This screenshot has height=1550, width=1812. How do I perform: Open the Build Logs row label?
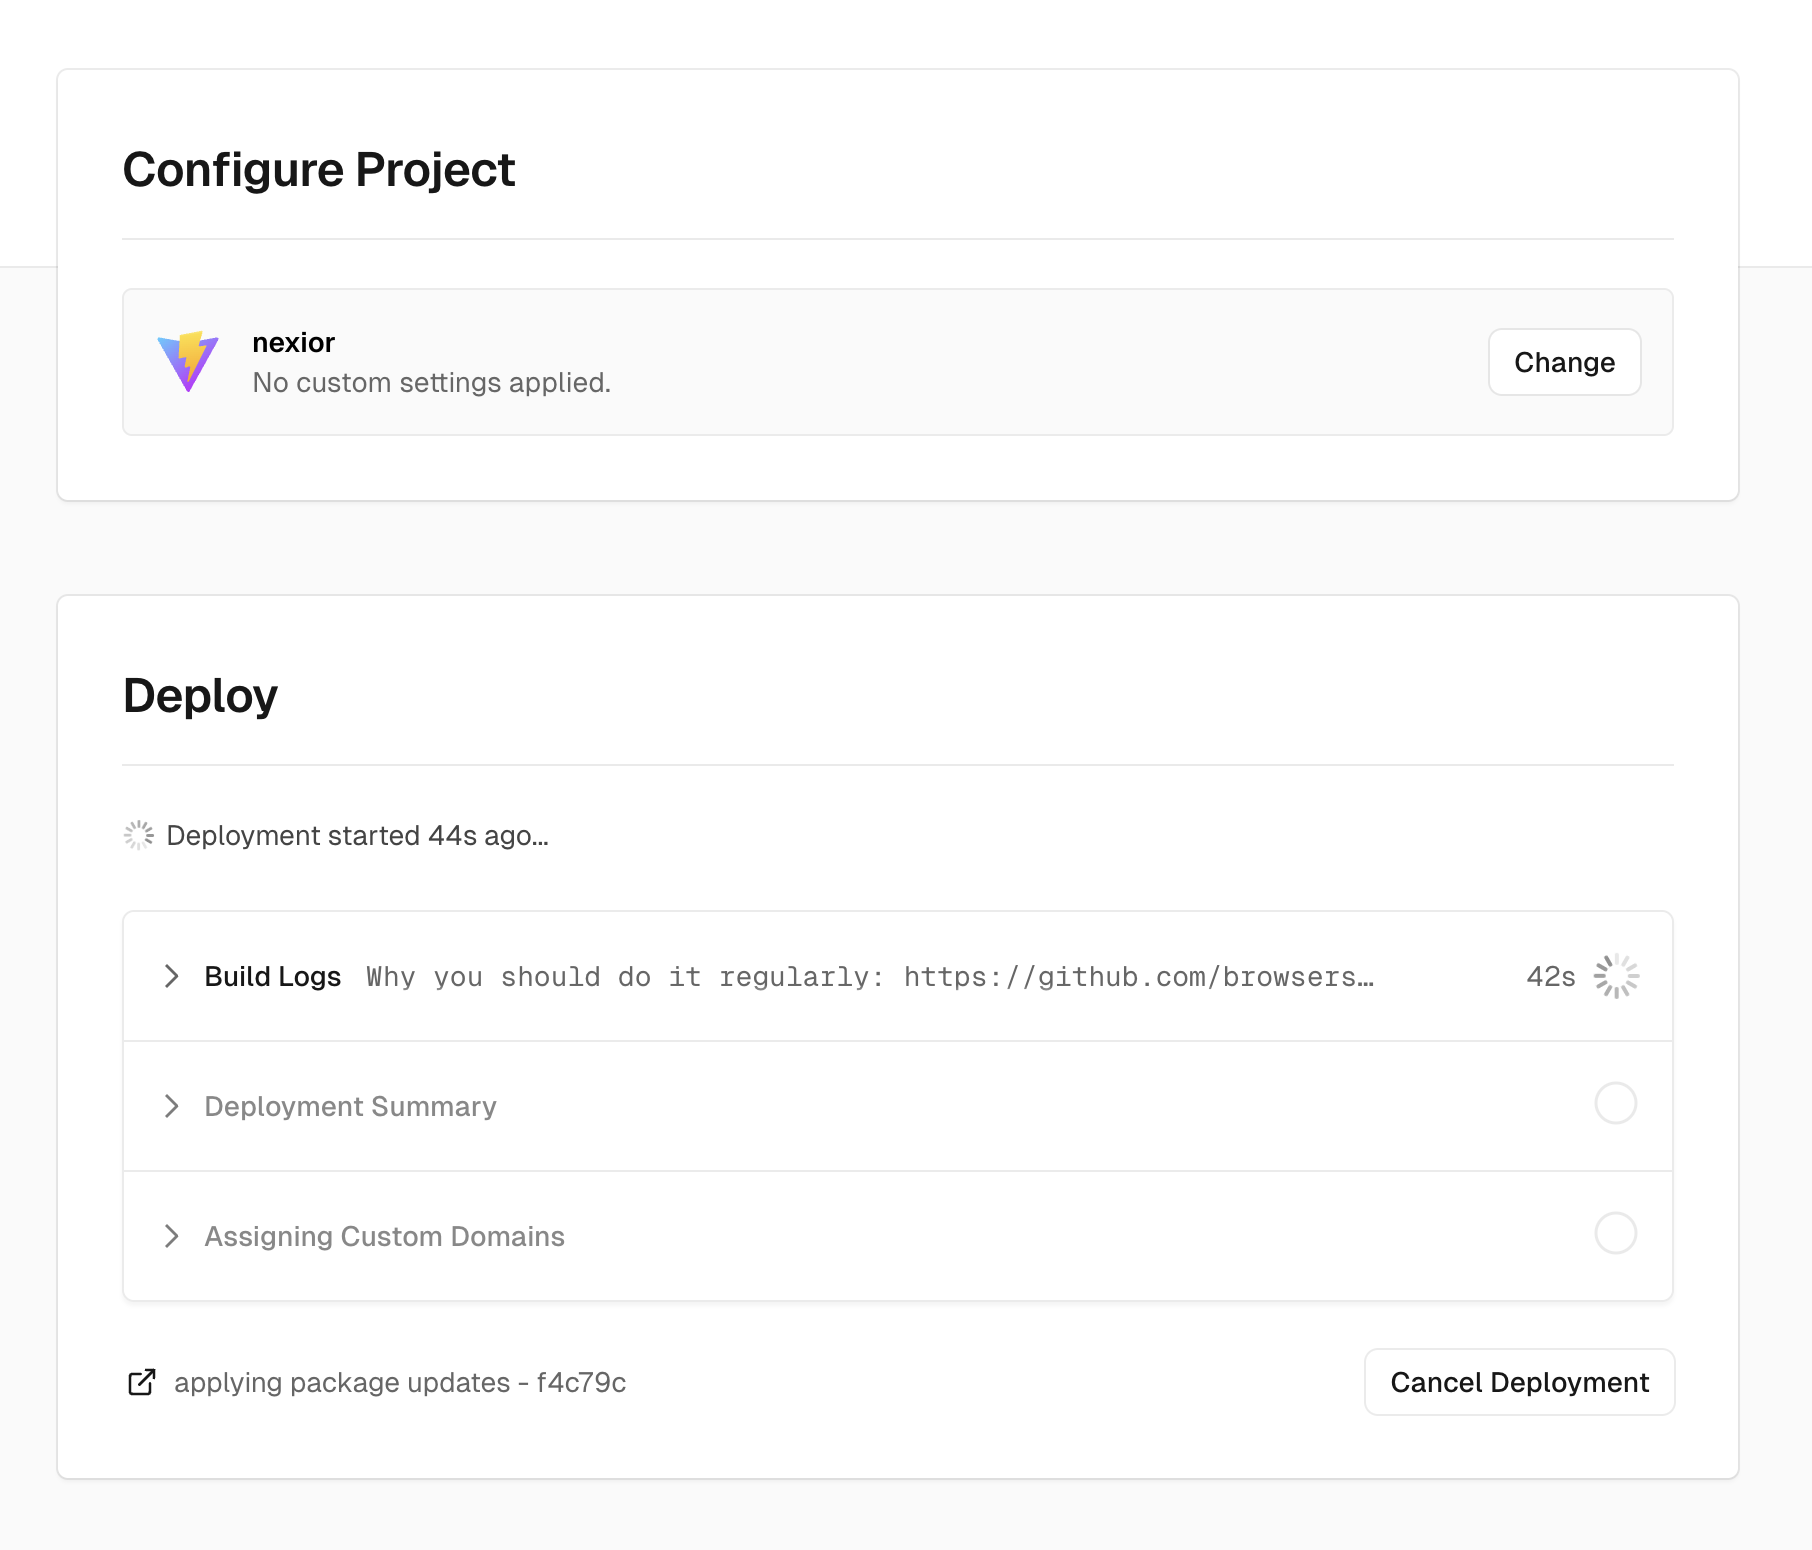pyautogui.click(x=273, y=976)
